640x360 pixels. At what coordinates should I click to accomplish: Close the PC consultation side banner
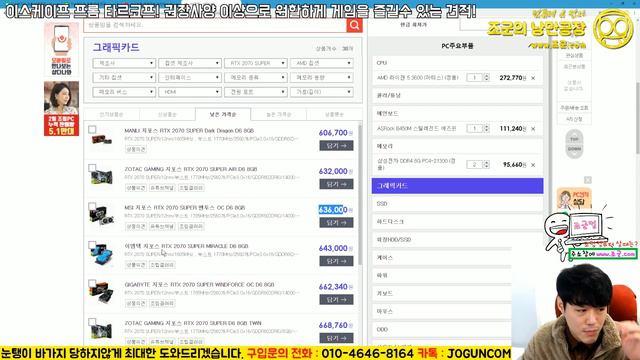[588, 180]
